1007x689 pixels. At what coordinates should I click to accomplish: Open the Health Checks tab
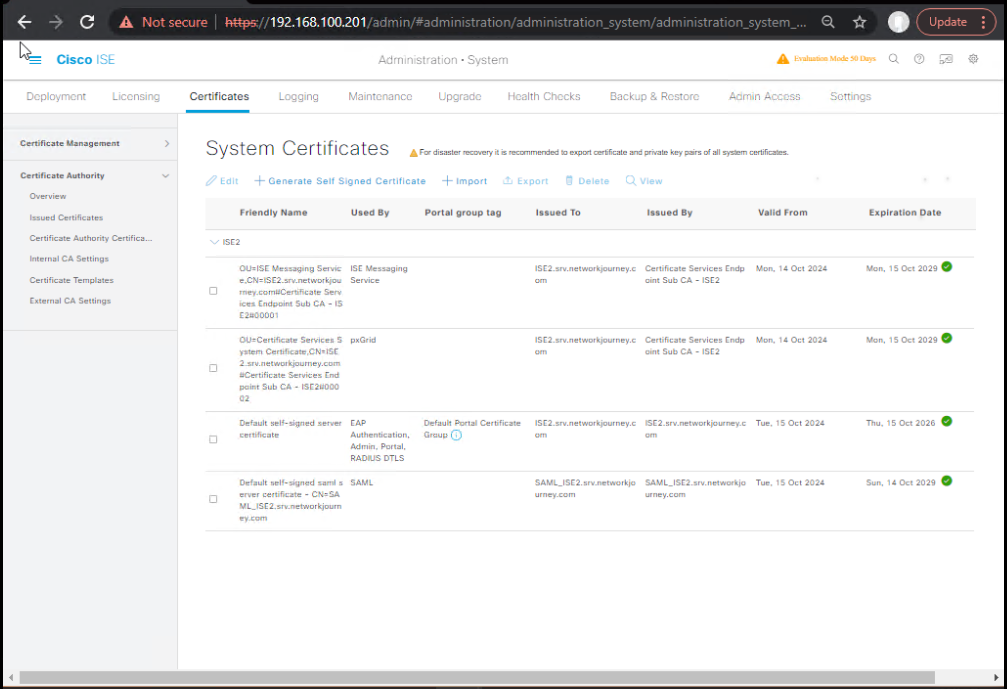(x=544, y=96)
